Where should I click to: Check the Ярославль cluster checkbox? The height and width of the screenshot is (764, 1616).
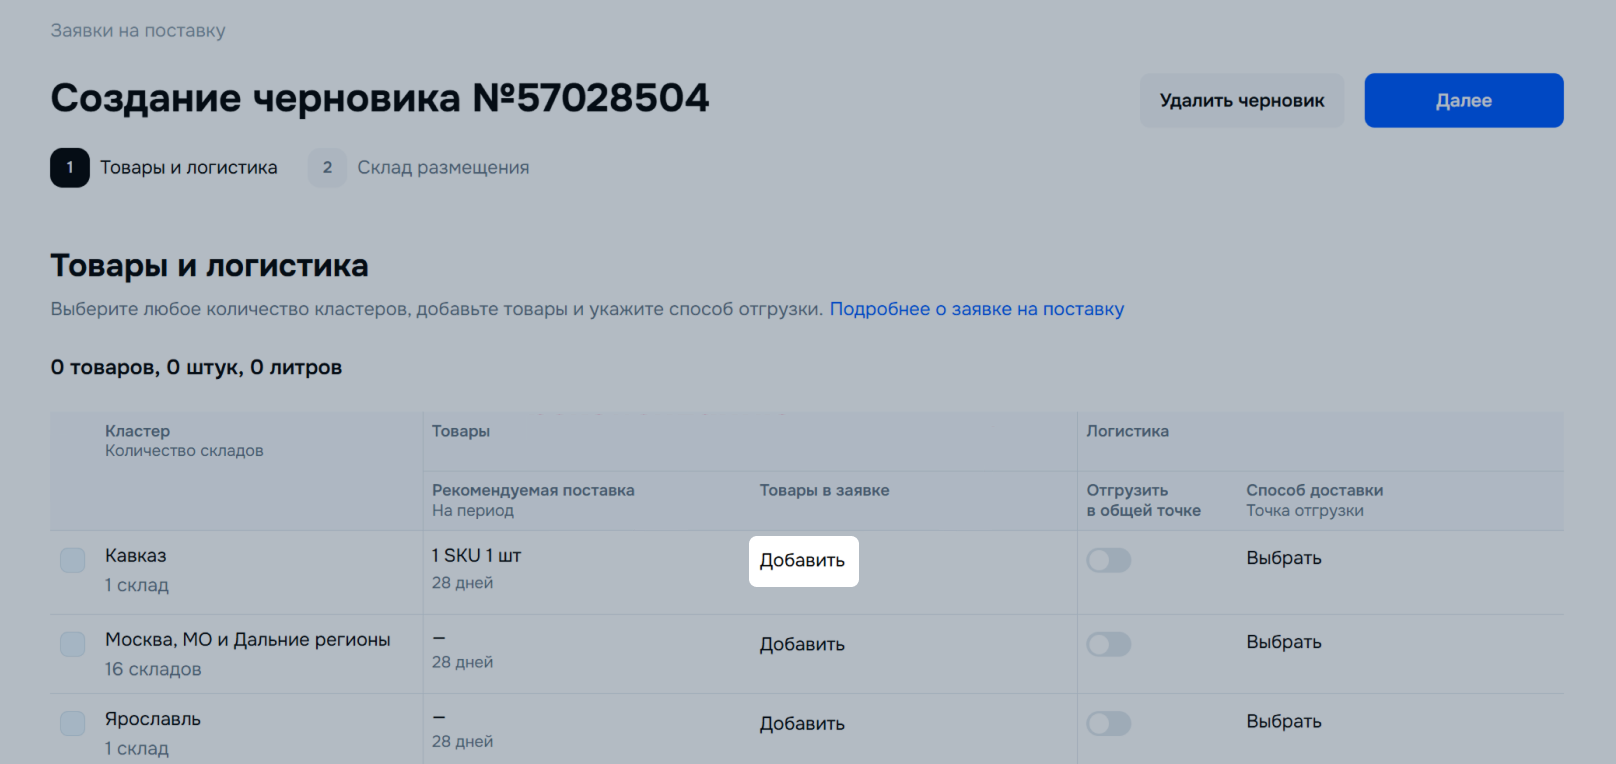73,723
